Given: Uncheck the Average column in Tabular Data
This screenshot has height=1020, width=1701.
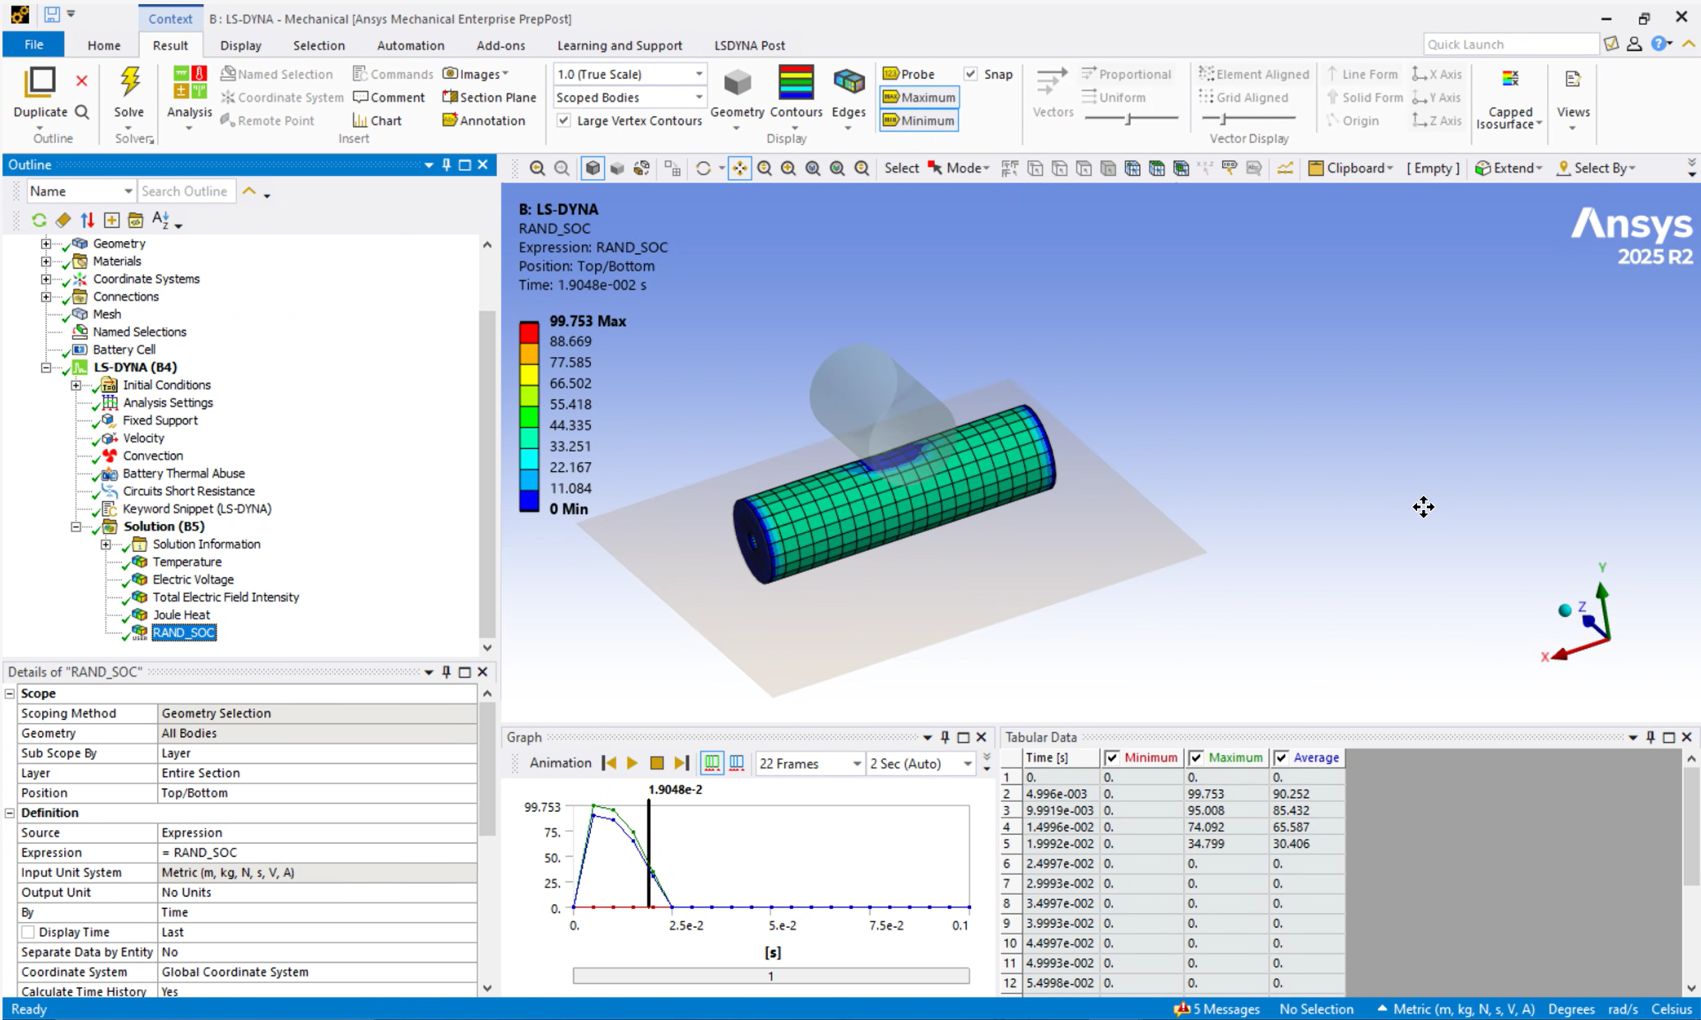Looking at the screenshot, I should point(1281,758).
